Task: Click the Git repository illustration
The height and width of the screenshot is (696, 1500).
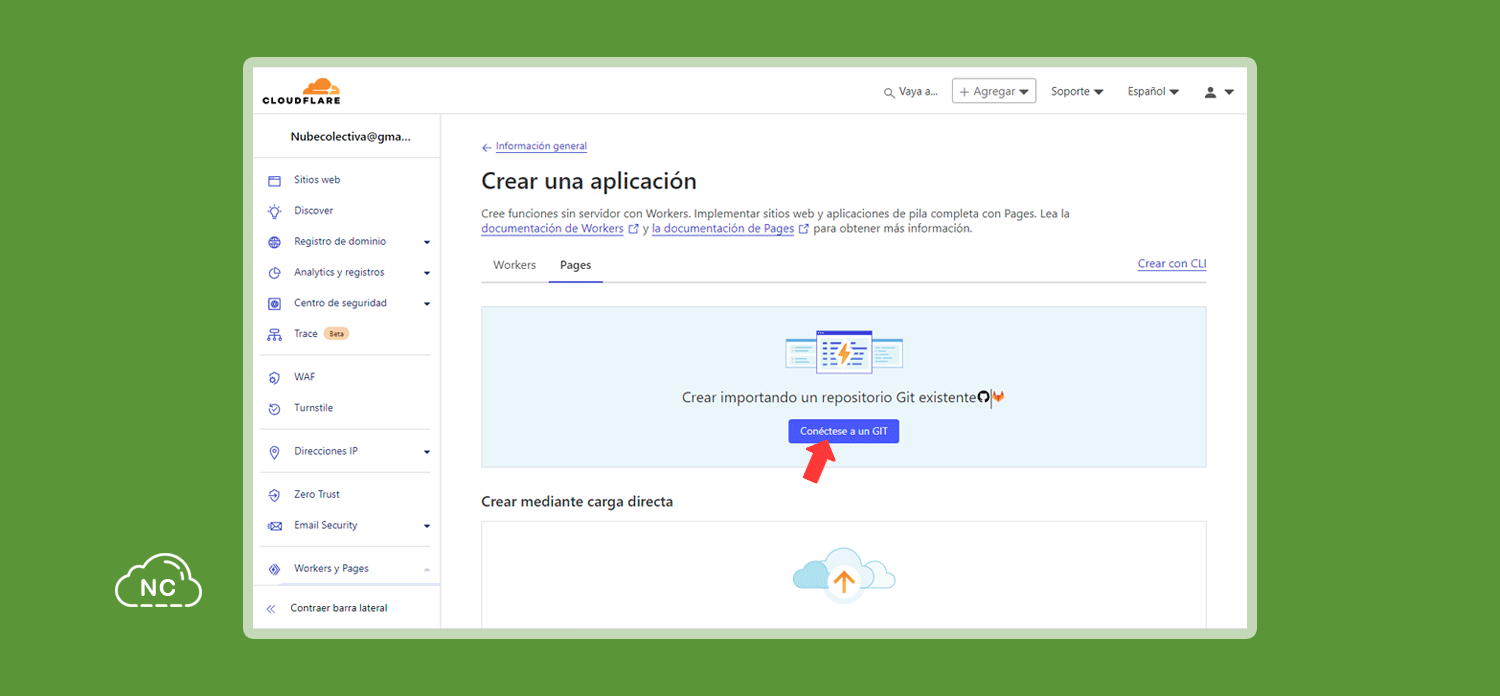Action: pyautogui.click(x=844, y=352)
